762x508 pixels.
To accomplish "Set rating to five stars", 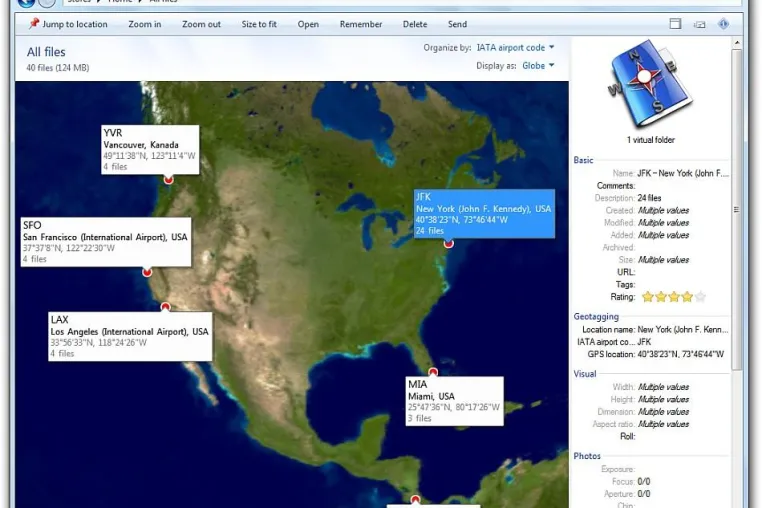I will point(700,297).
